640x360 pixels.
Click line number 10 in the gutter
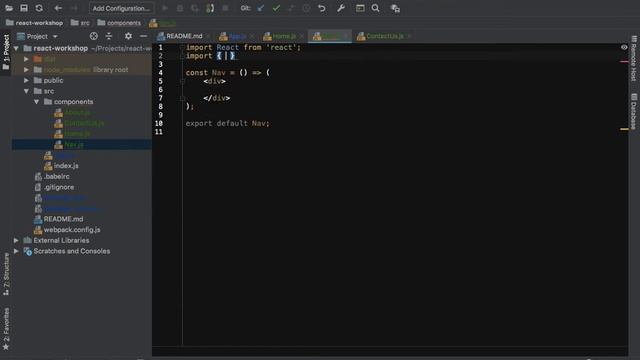[159, 123]
